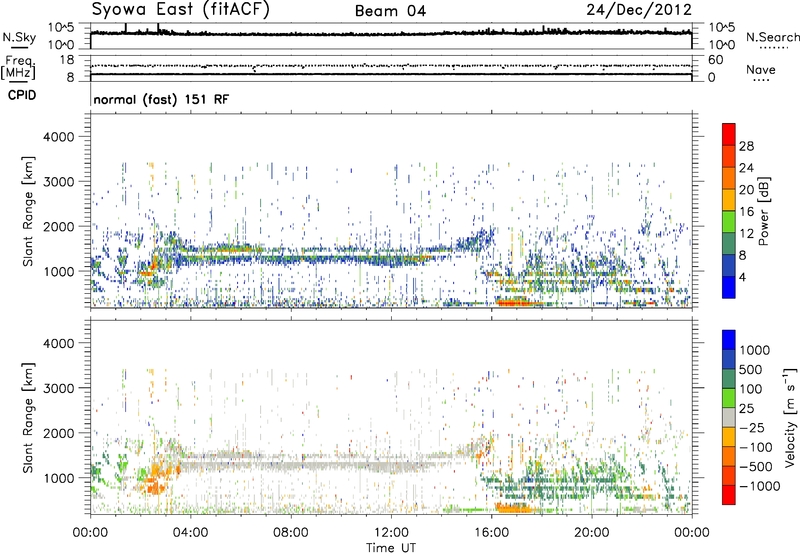Screen dimensions: 800x554
Task: Pick the red top segment of power colorbar
Action: pos(729,134)
